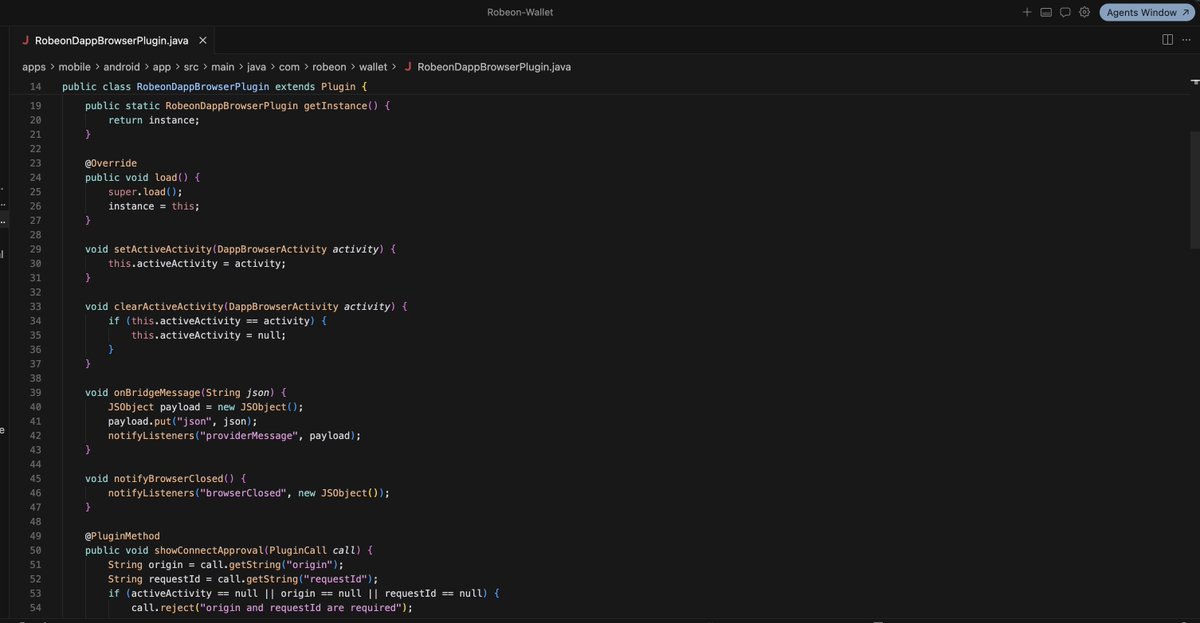Screen dimensions: 1200x623
Task: Click line number 28 in the gutter
Action: pyautogui.click(x=35, y=235)
